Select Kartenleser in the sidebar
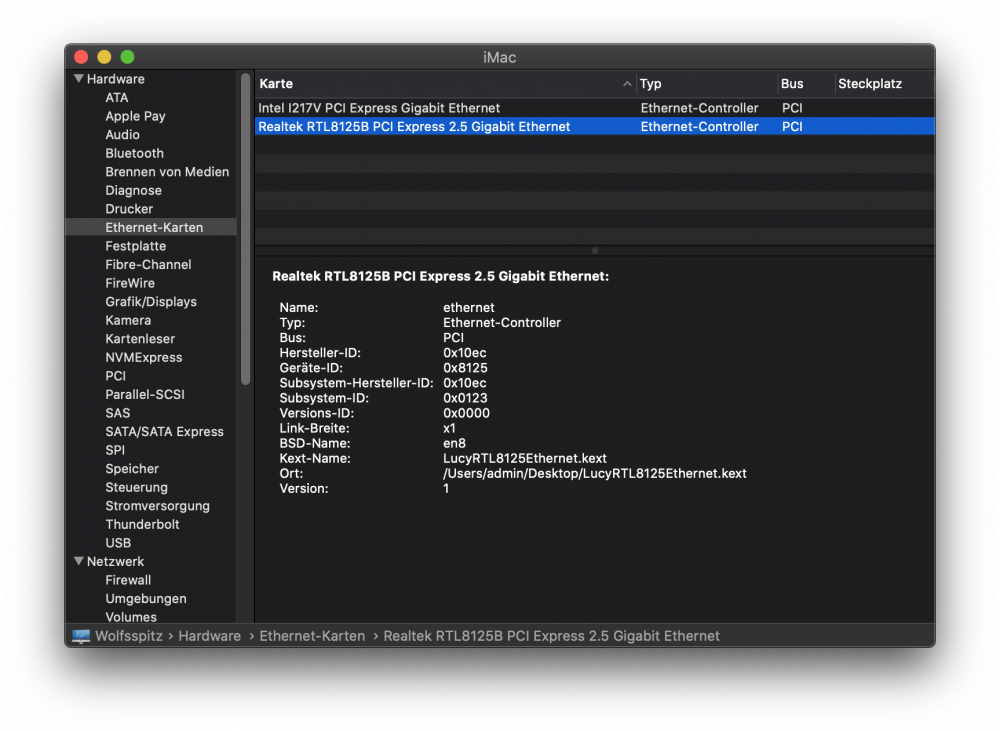Viewport: 1000px width, 733px height. click(x=140, y=339)
